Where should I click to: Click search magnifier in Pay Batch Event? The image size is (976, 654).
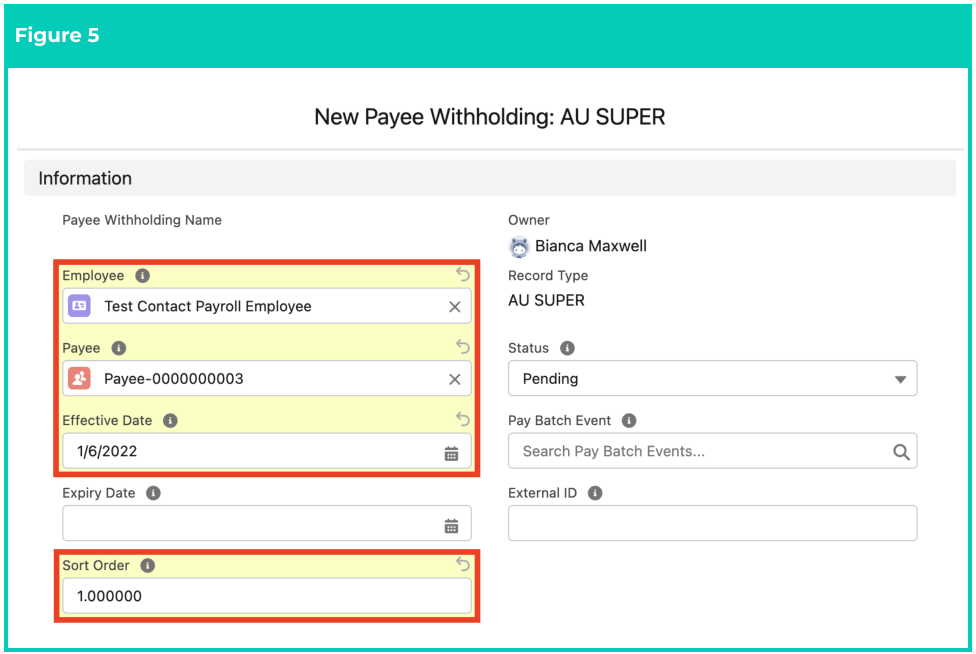coord(901,452)
